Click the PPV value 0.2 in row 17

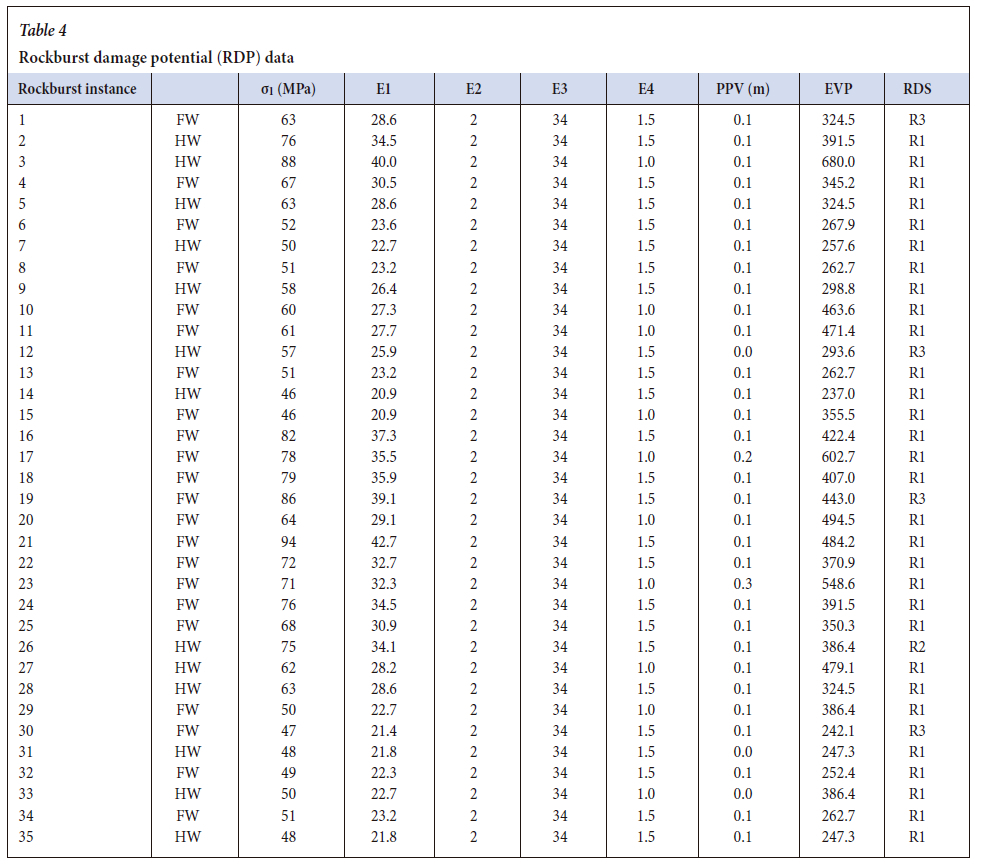pyautogui.click(x=742, y=457)
